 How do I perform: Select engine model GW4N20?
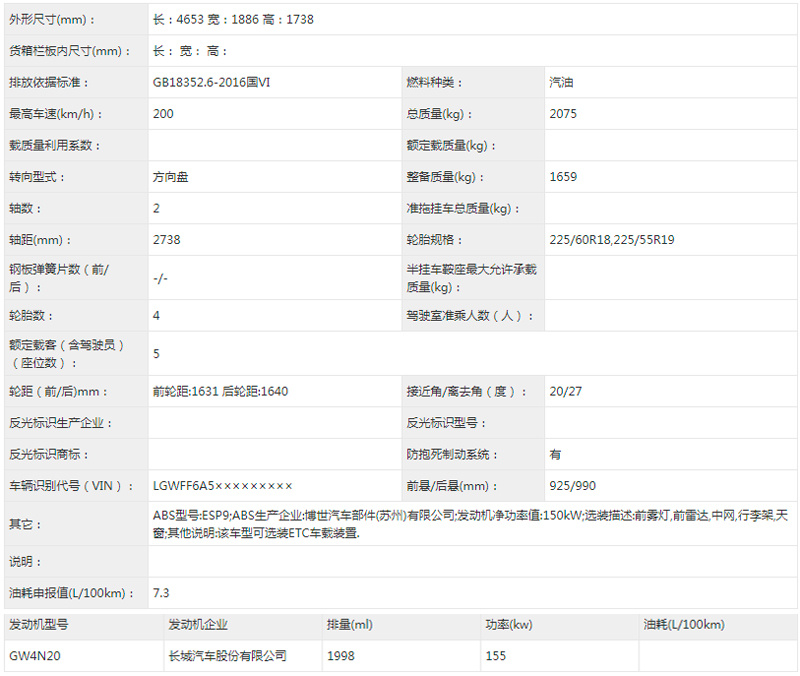tap(35, 656)
